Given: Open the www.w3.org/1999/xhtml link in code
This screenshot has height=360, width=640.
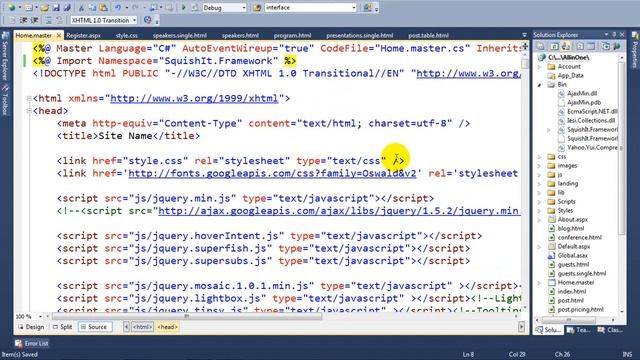Looking at the screenshot, I should tap(194, 98).
